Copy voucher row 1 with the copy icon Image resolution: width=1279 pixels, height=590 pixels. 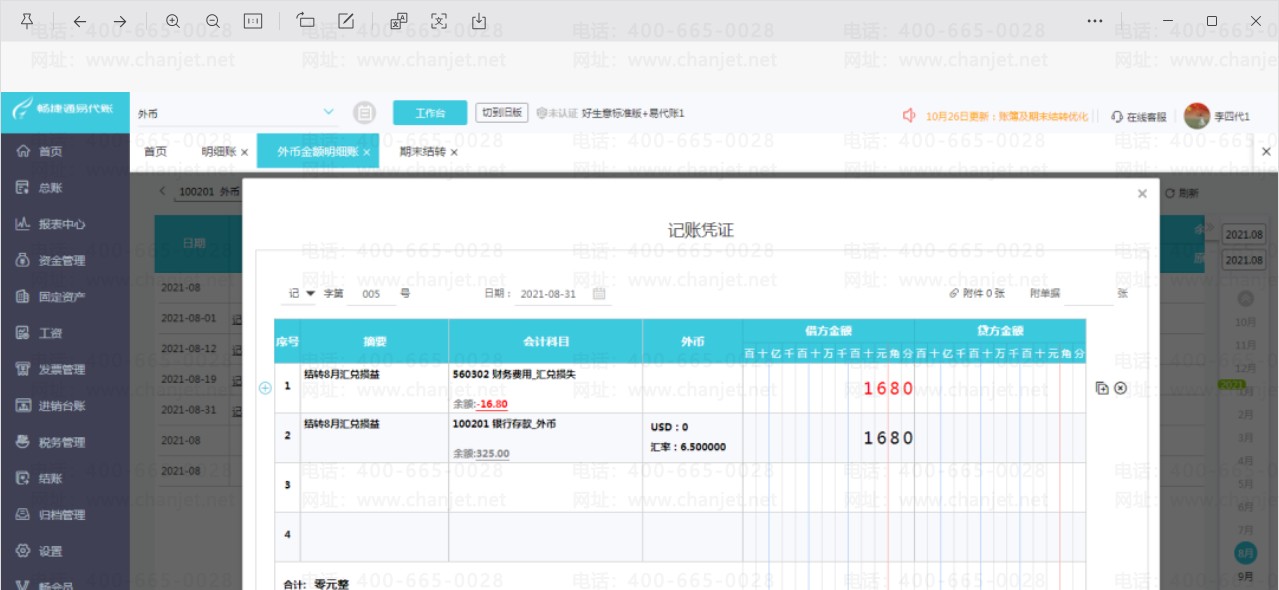pos(1102,388)
